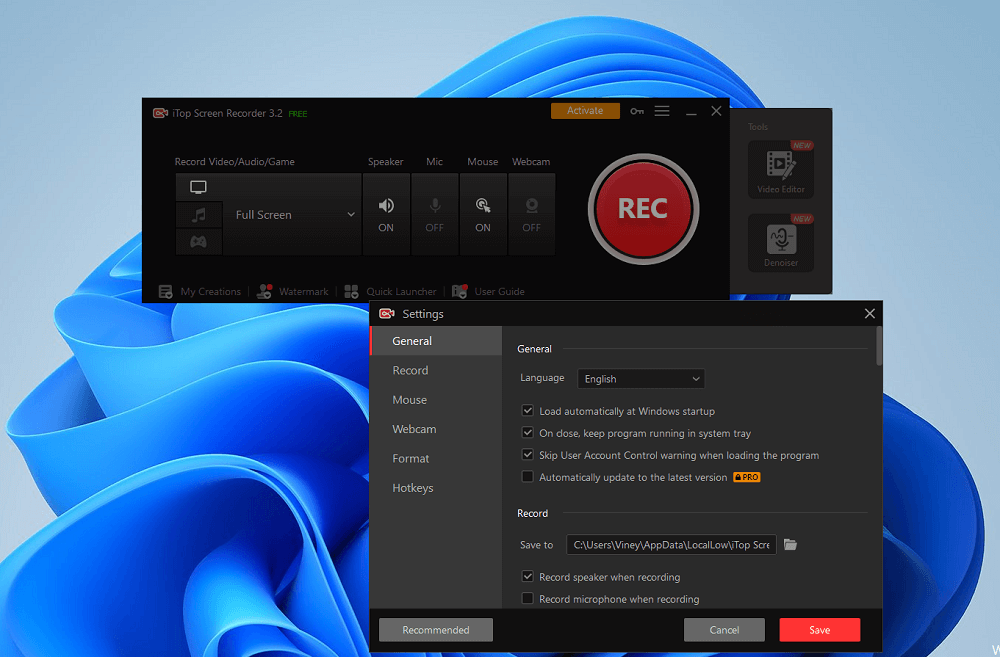The height and width of the screenshot is (657, 1000).
Task: Select the Mouse settings tab
Action: (x=436, y=400)
